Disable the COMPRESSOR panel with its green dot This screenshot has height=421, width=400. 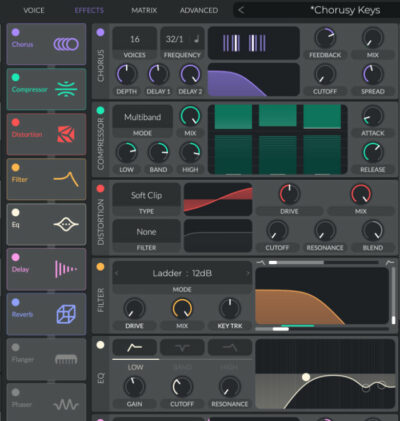click(100, 110)
